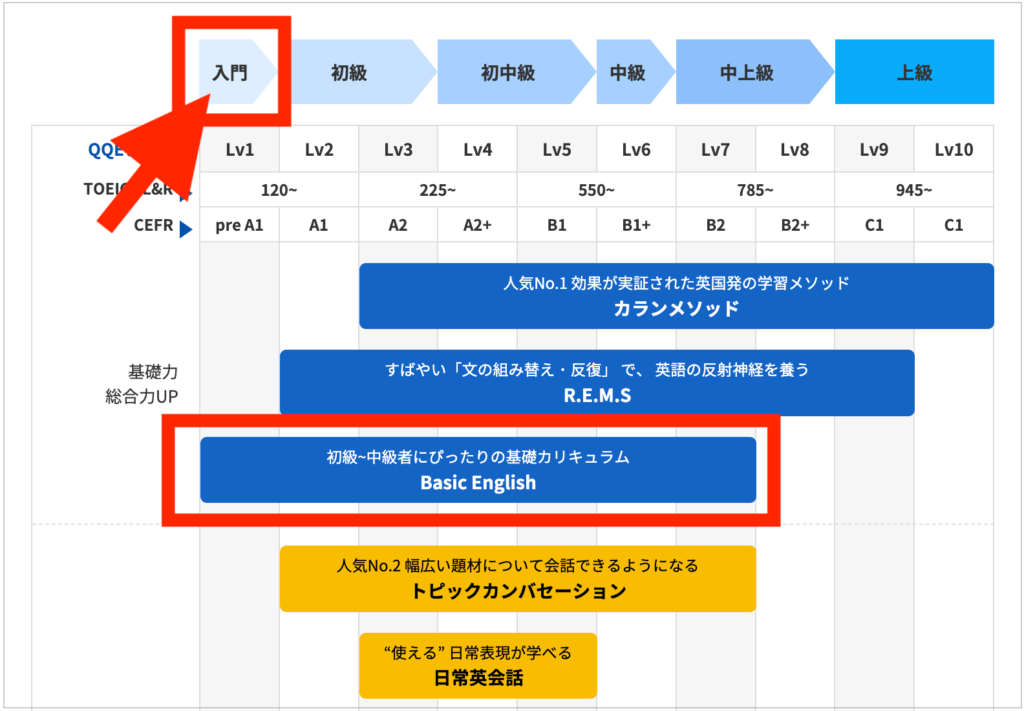1024x711 pixels.
Task: Select the Lv10 column header
Action: click(x=953, y=150)
